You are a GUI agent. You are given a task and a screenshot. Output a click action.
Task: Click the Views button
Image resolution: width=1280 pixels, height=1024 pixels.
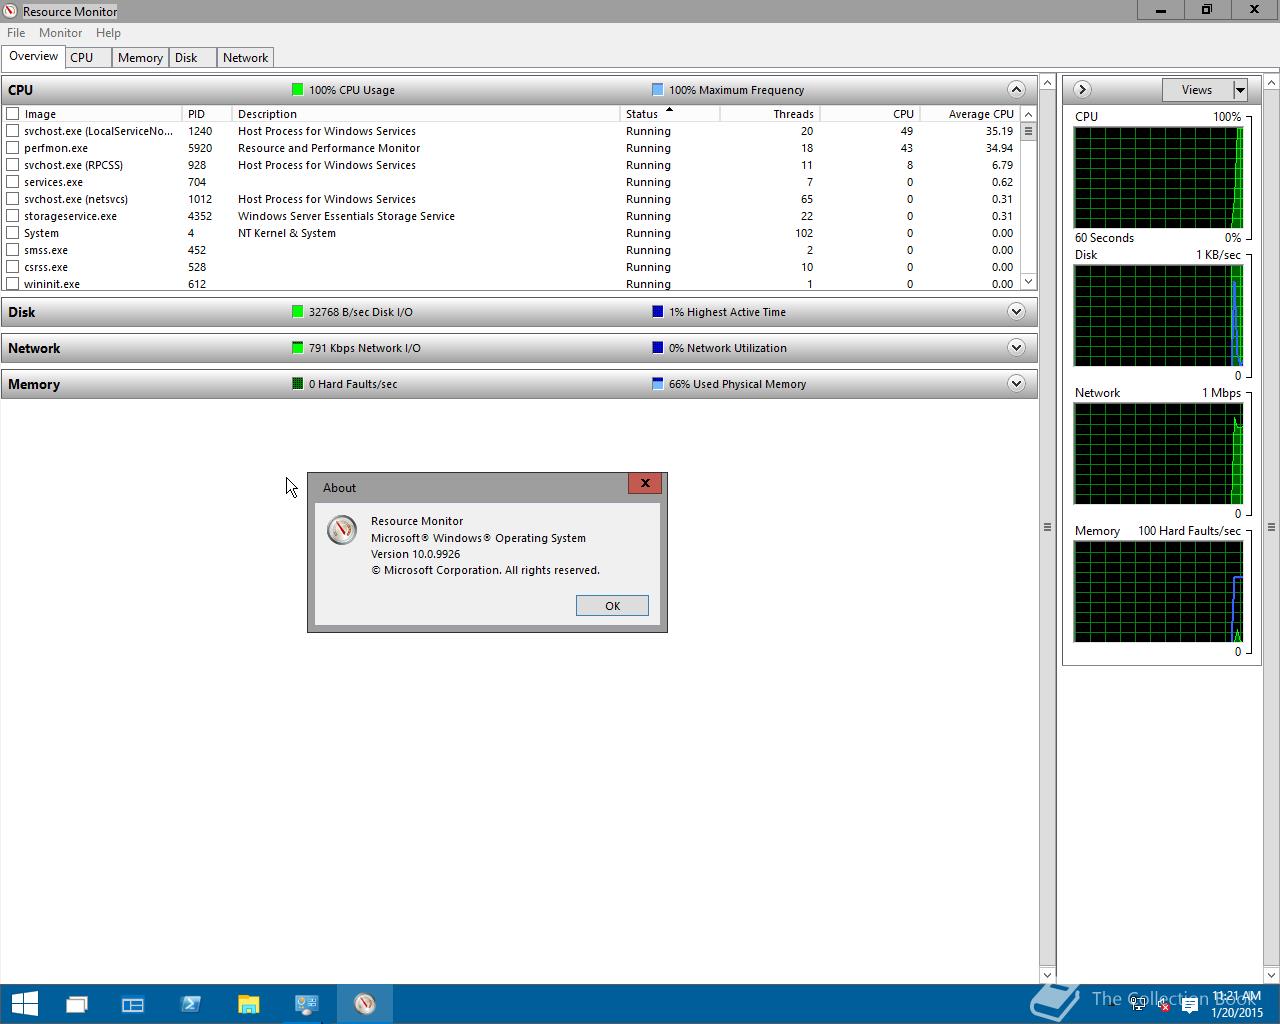click(x=1197, y=90)
